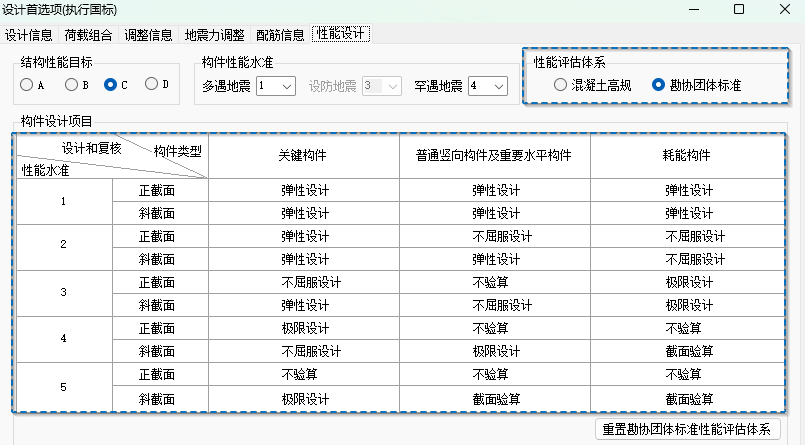805x445 pixels.
Task: Select the 地震力调整 tab
Action: (214, 34)
